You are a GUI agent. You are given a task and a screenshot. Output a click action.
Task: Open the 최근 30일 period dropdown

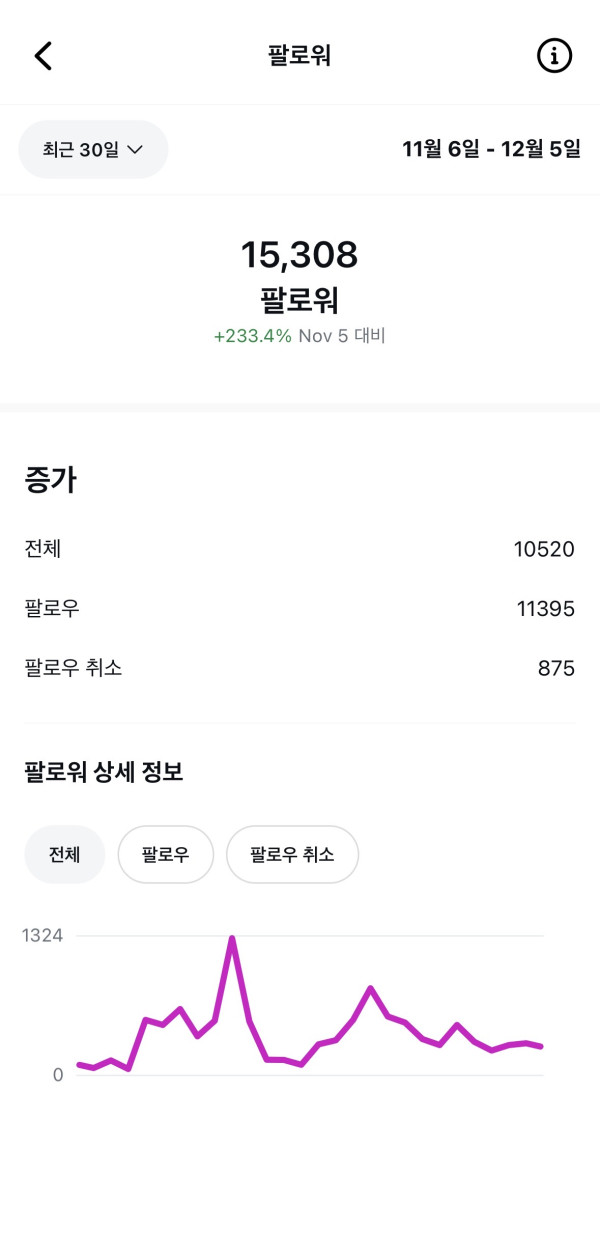pos(93,150)
